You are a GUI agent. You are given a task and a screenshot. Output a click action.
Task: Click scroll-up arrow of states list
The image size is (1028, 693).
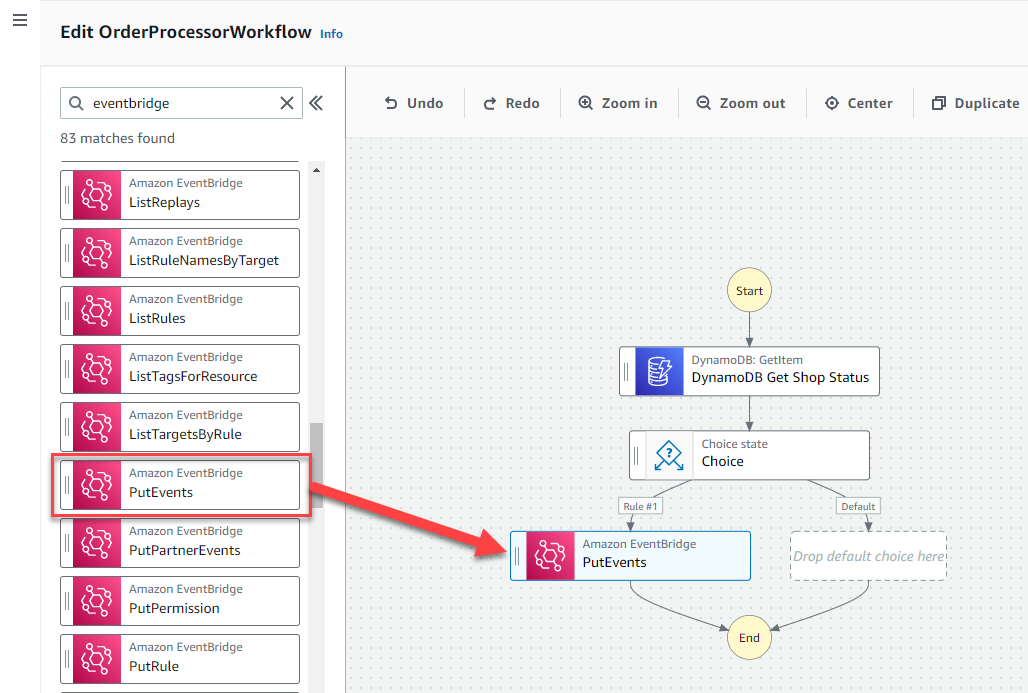(x=317, y=170)
